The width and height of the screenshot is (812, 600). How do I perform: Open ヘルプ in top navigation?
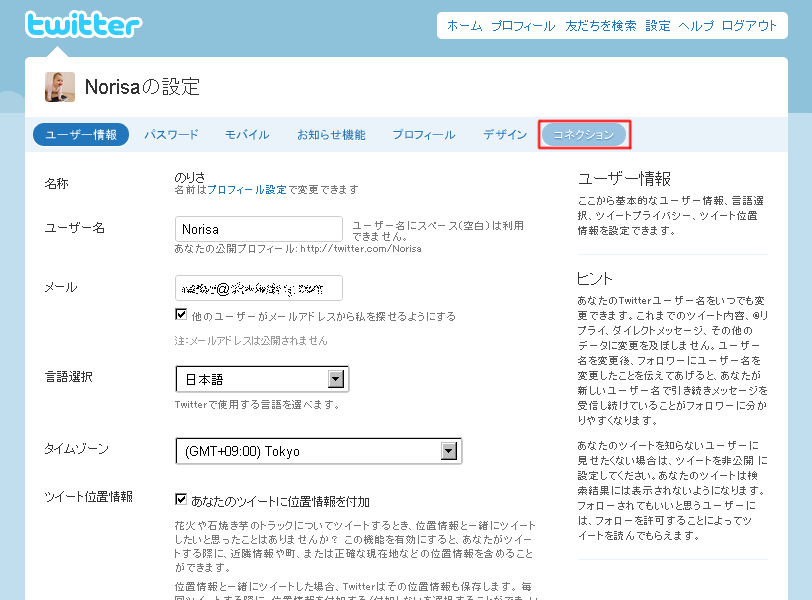pos(696,26)
